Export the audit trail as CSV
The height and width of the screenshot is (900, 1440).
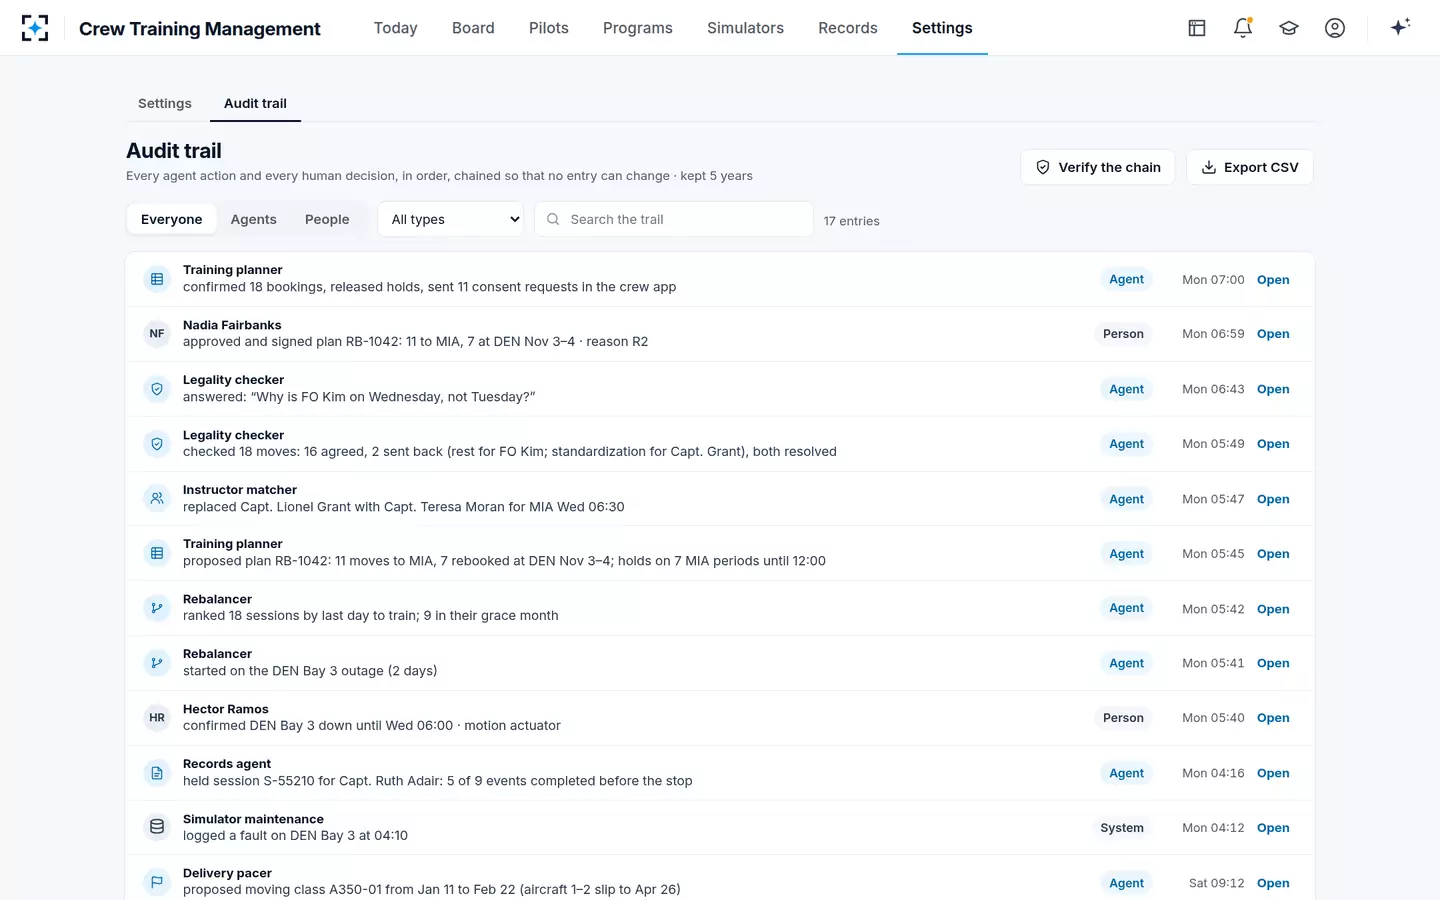click(x=1250, y=167)
